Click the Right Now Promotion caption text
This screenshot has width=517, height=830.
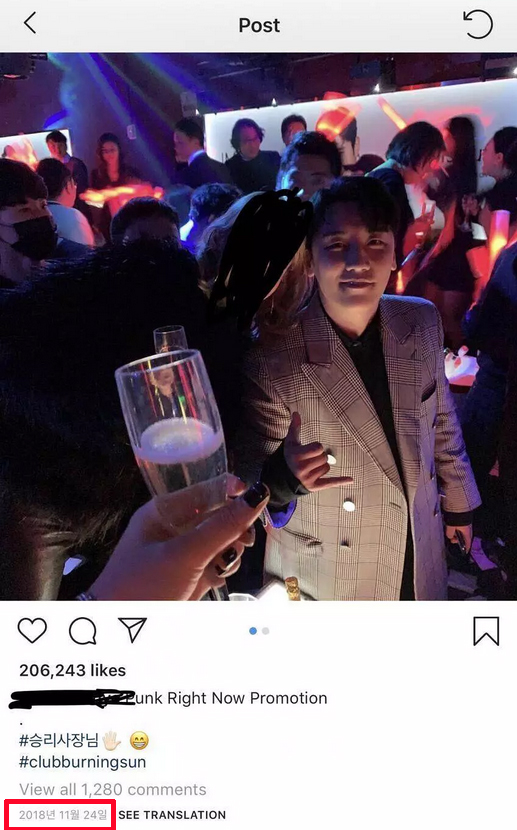(x=247, y=698)
